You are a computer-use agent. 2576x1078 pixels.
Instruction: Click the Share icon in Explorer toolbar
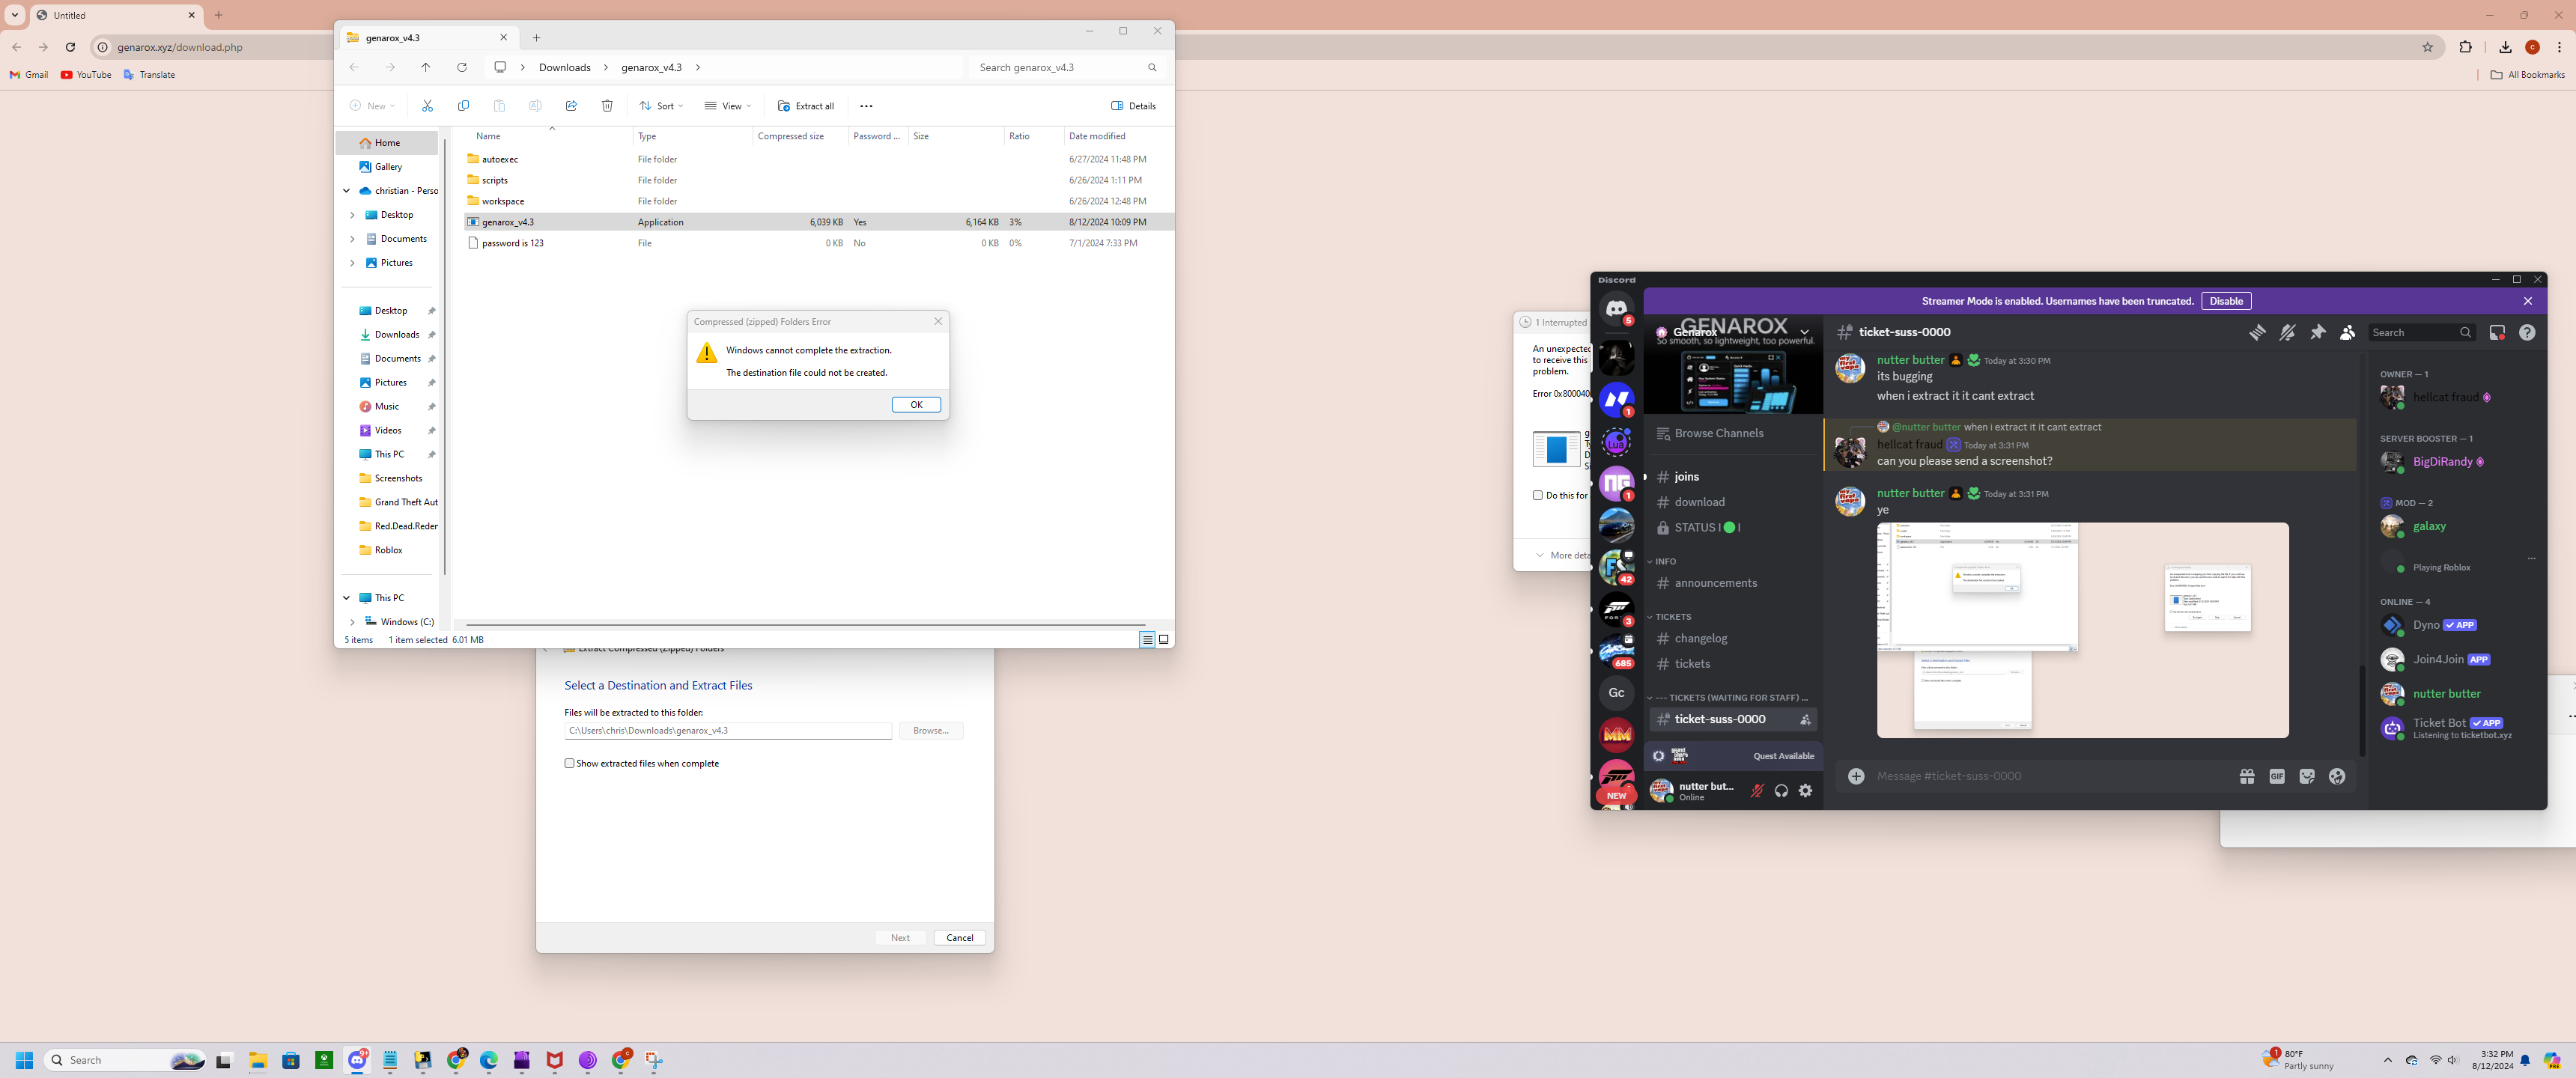(571, 106)
